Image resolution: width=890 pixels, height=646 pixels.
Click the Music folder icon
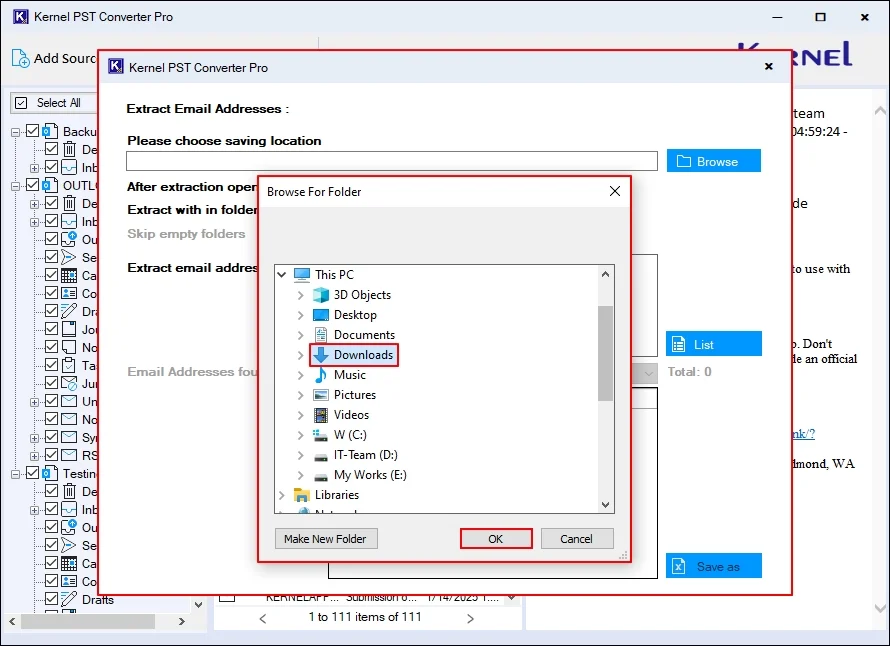tap(320, 375)
